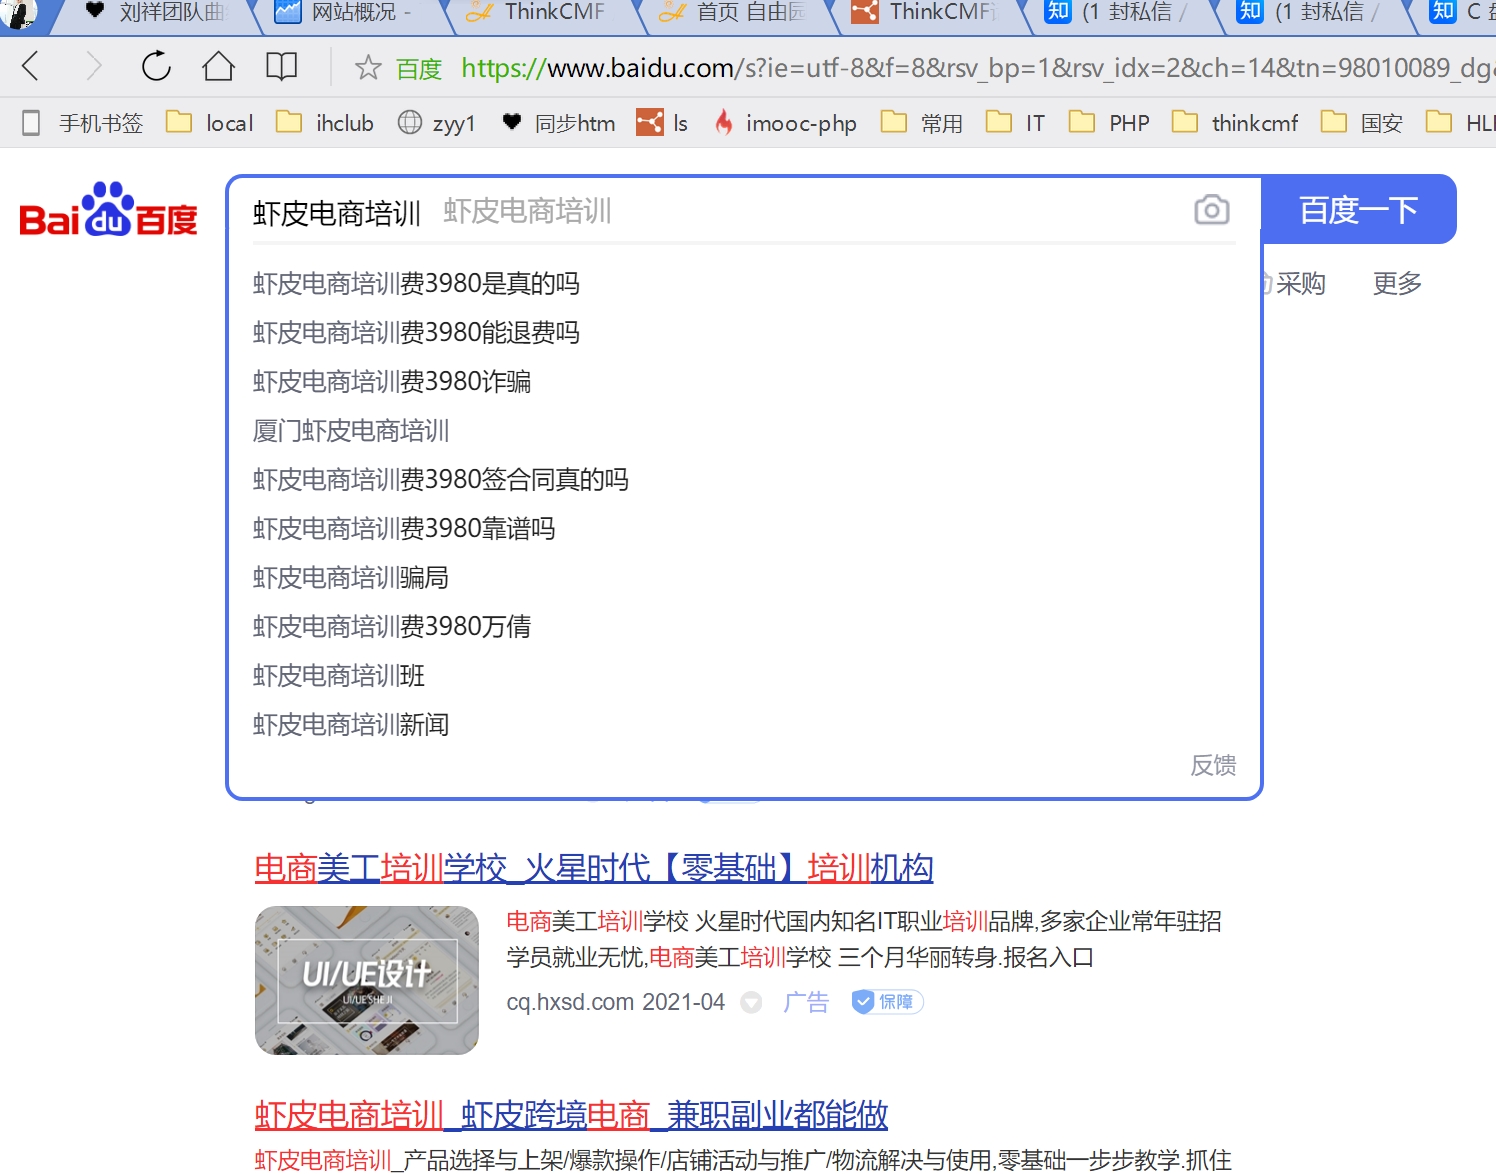The width and height of the screenshot is (1496, 1174).
Task: Switch to the 首页 自由匠 tab
Action: point(733,12)
